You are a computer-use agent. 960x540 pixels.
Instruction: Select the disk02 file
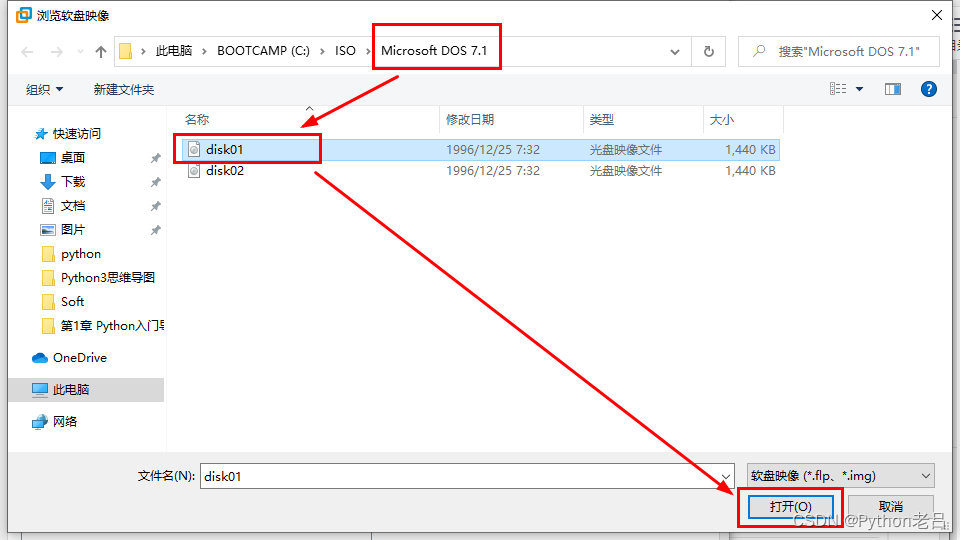point(481,171)
